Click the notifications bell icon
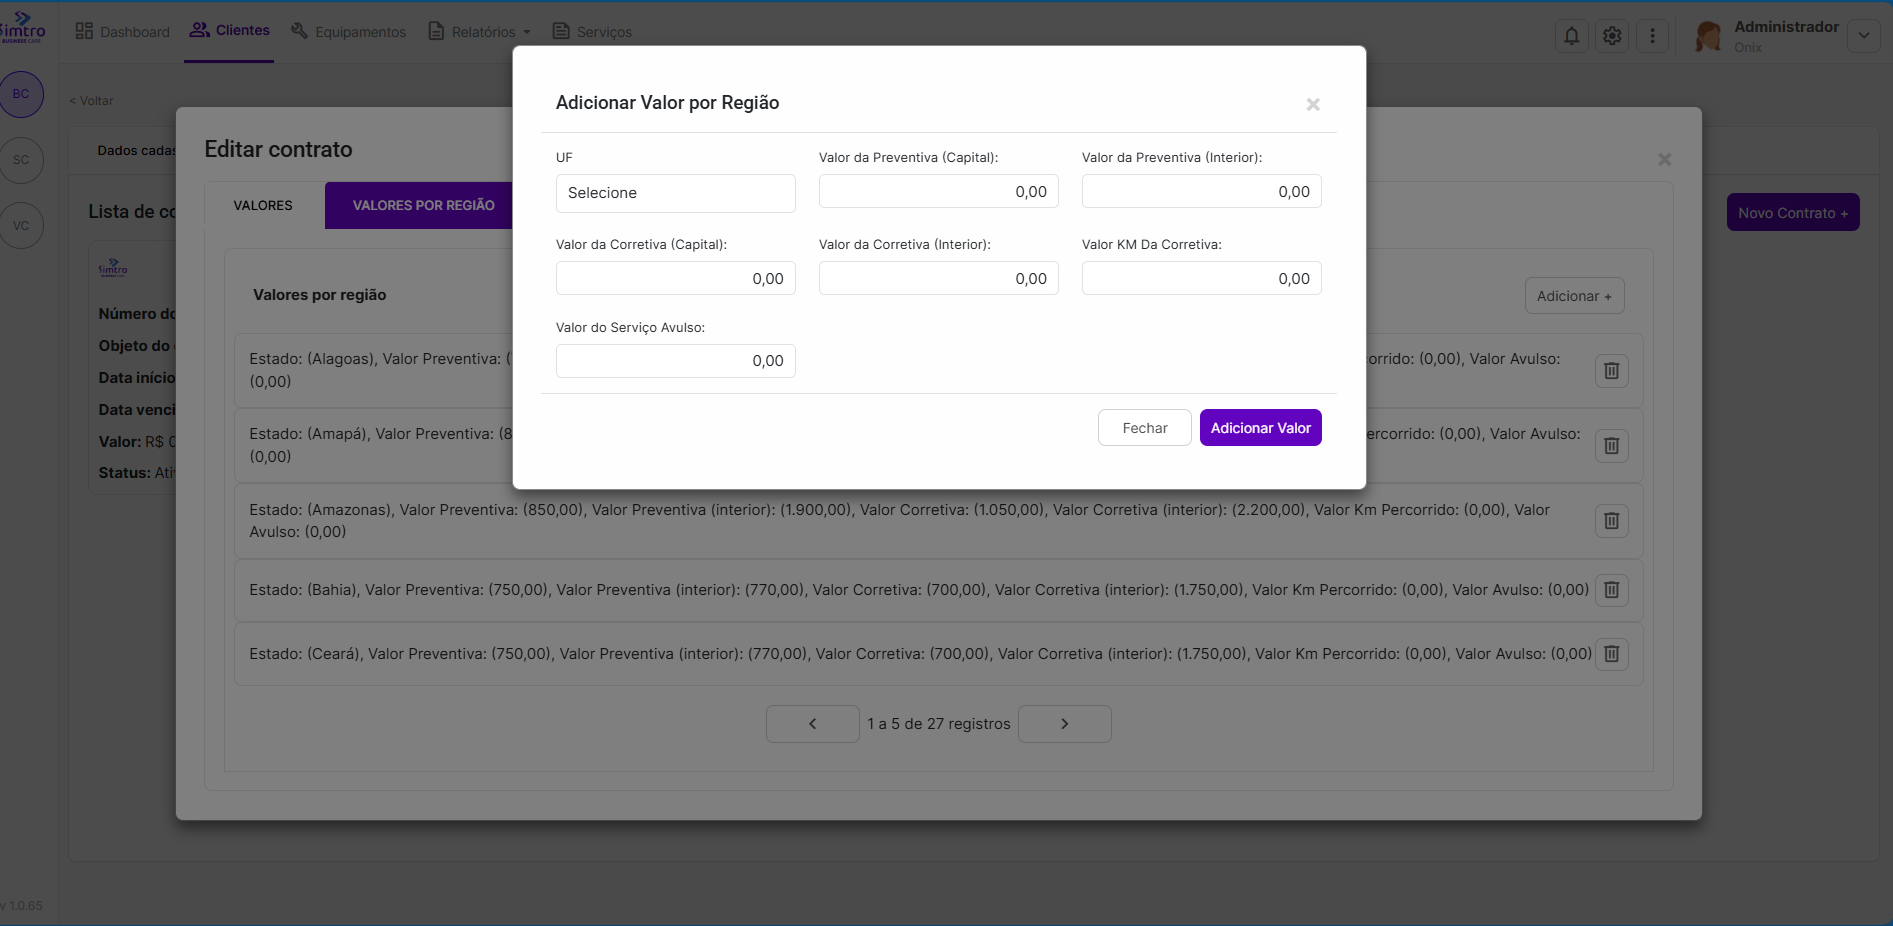The width and height of the screenshot is (1893, 926). point(1571,36)
